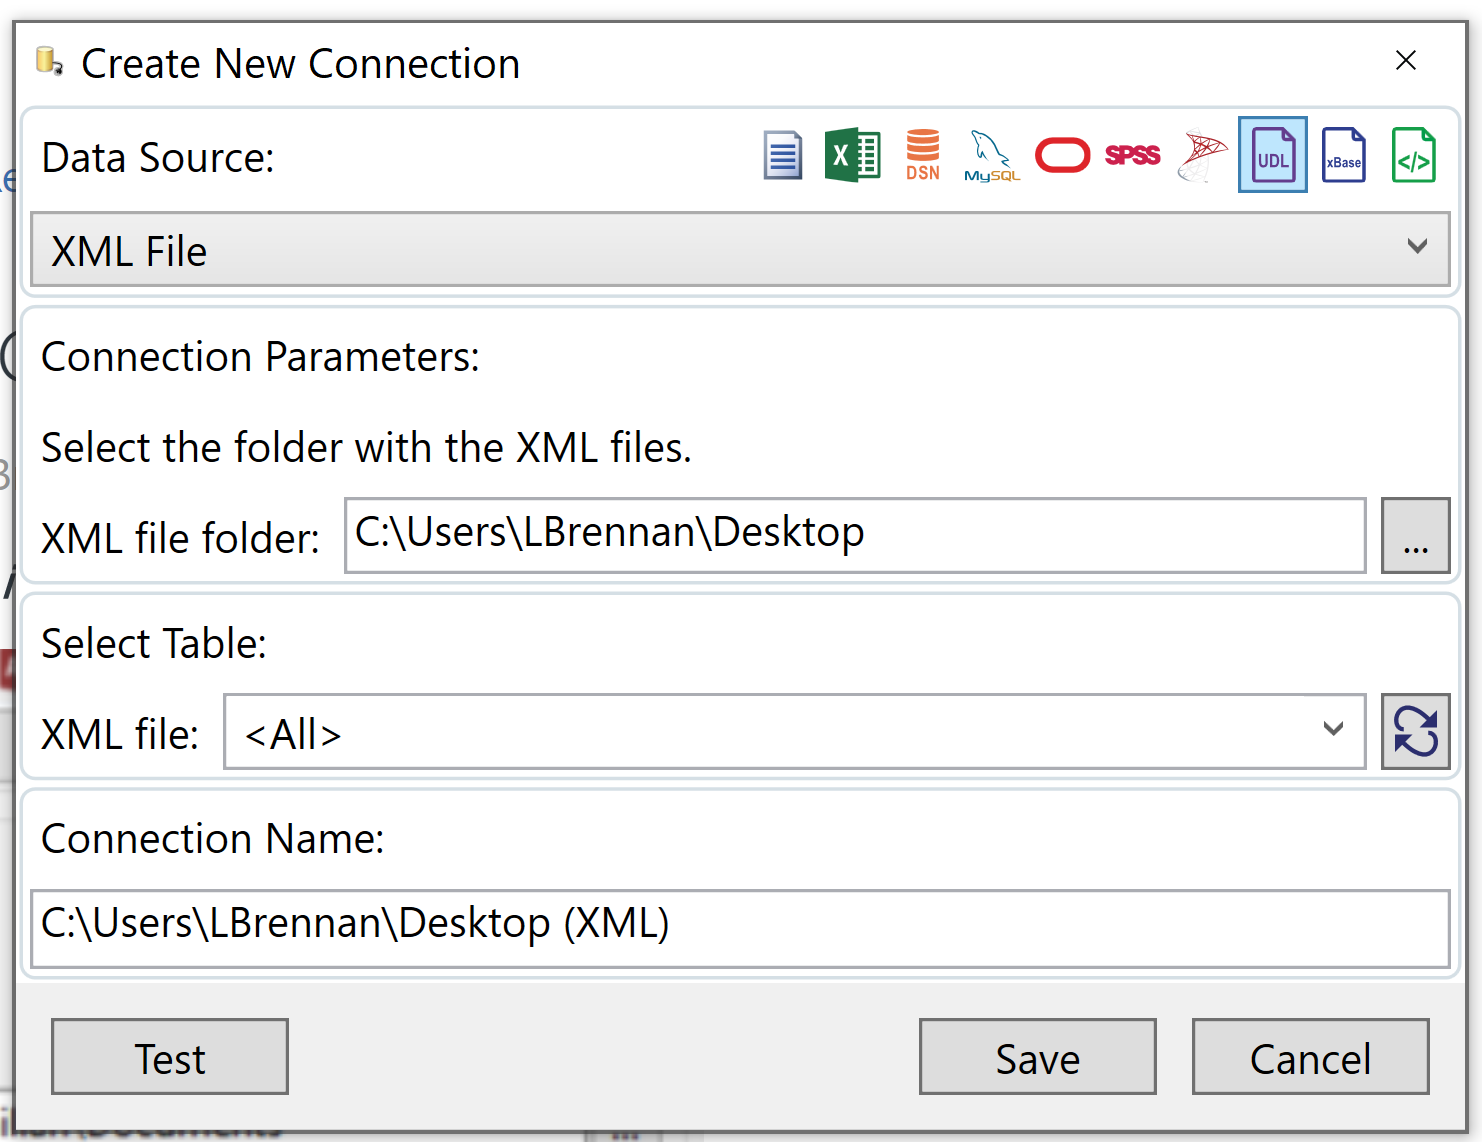Image resolution: width=1482 pixels, height=1142 pixels.
Task: Click the refresh button beside XML file dropdown
Action: 1415,732
